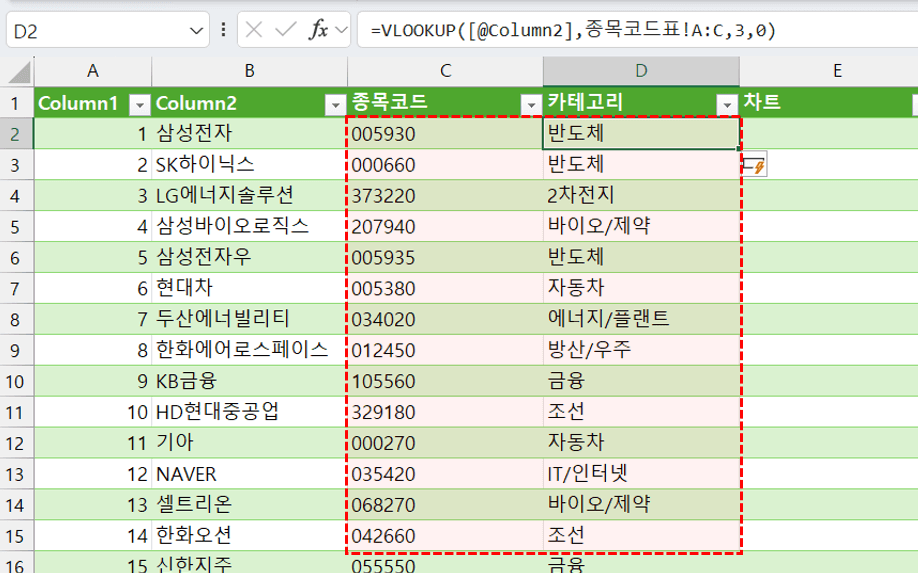Image resolution: width=918 pixels, height=573 pixels.
Task: Select row 12 header
Action: 16,443
